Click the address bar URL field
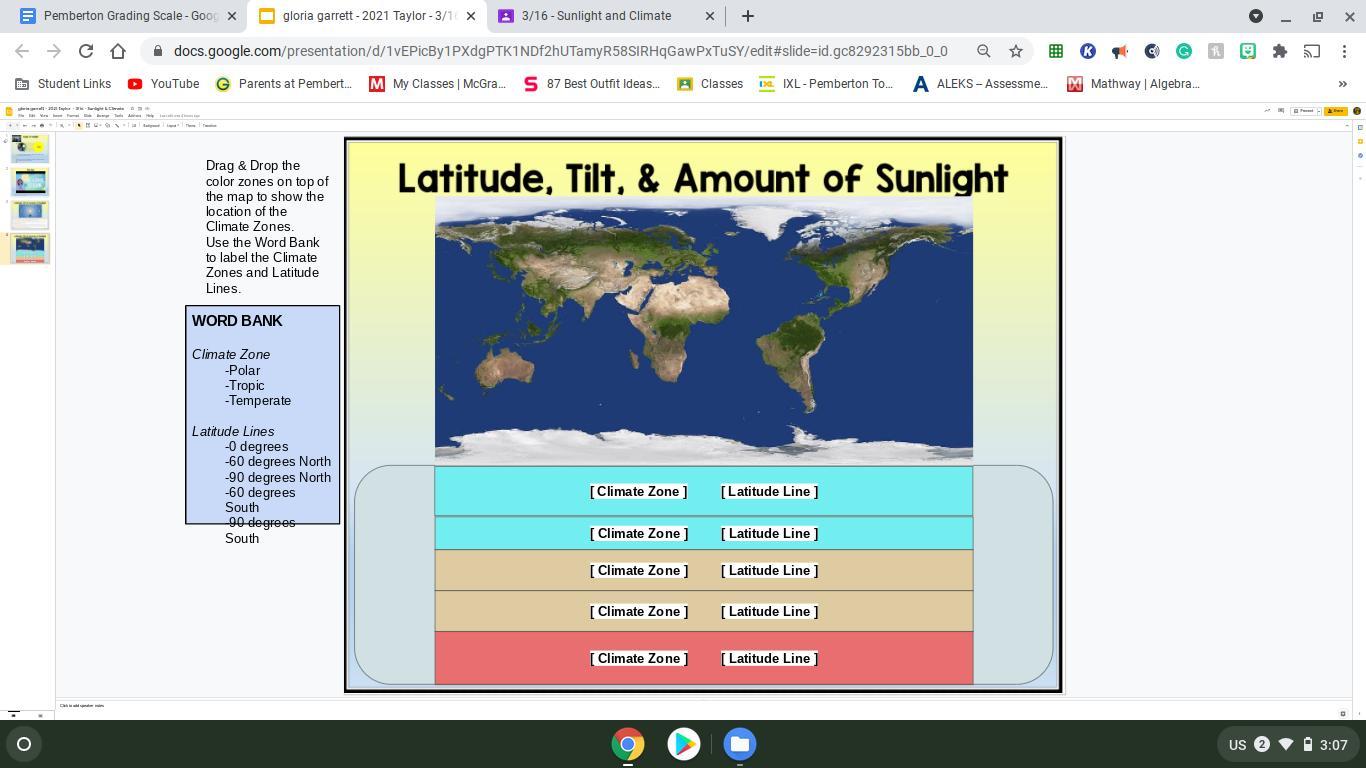Screen dimensions: 1366x768 point(560,51)
